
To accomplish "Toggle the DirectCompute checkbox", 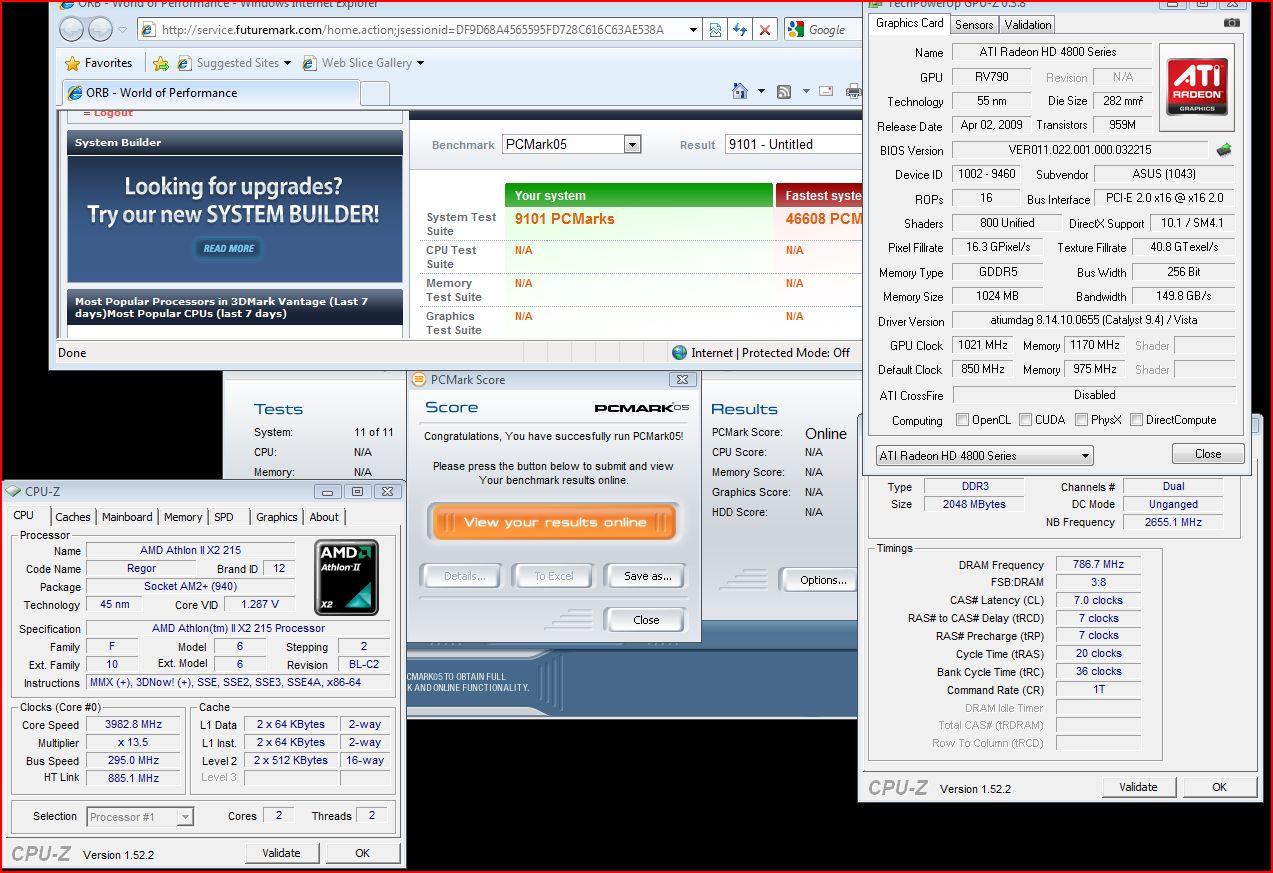I will click(1136, 420).
